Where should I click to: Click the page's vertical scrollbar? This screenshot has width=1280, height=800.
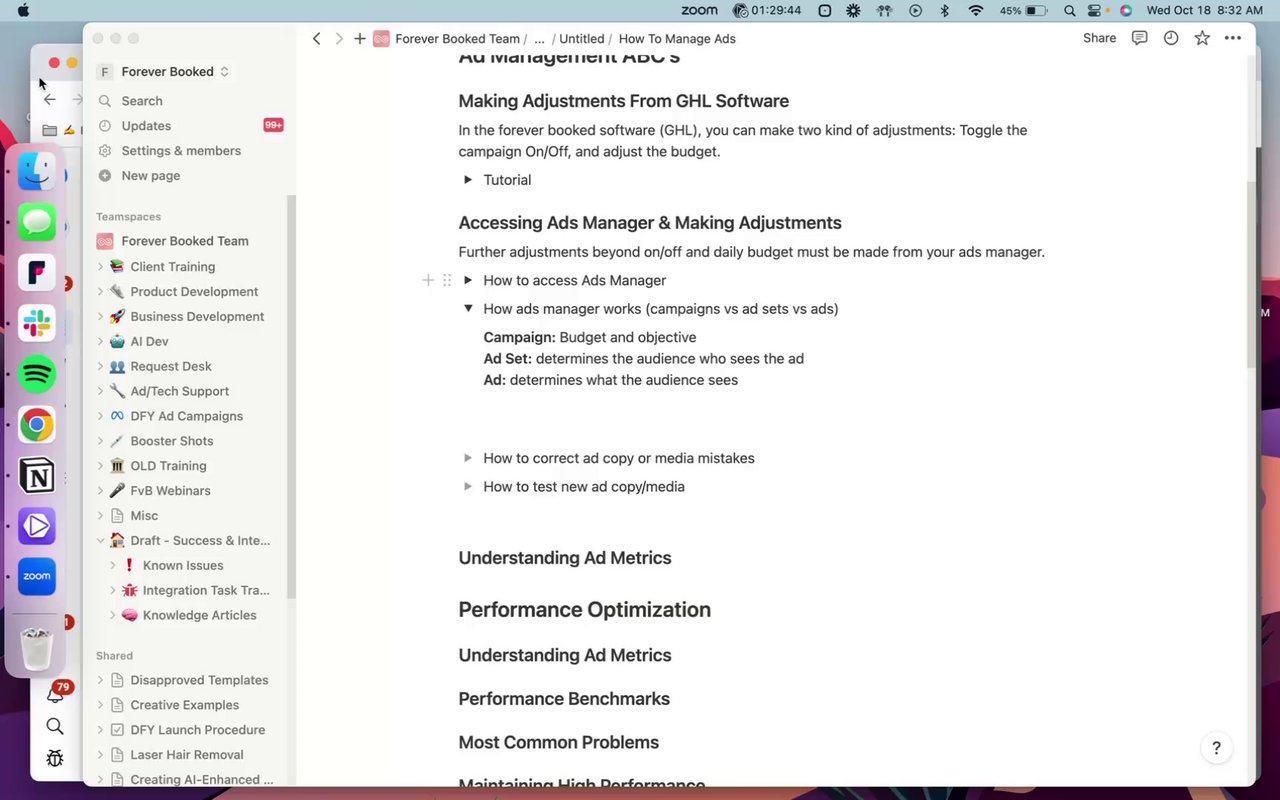point(1251,274)
